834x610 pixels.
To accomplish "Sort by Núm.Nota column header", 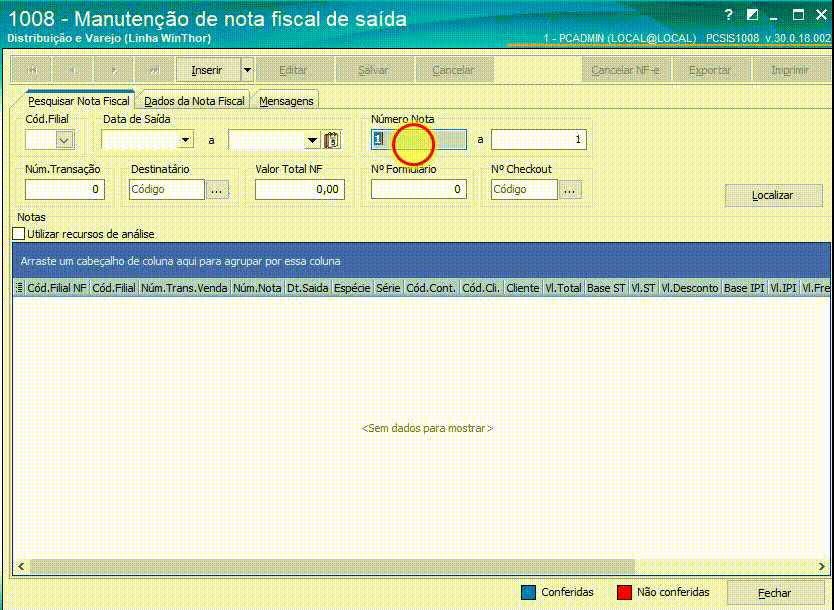I will tap(257, 288).
